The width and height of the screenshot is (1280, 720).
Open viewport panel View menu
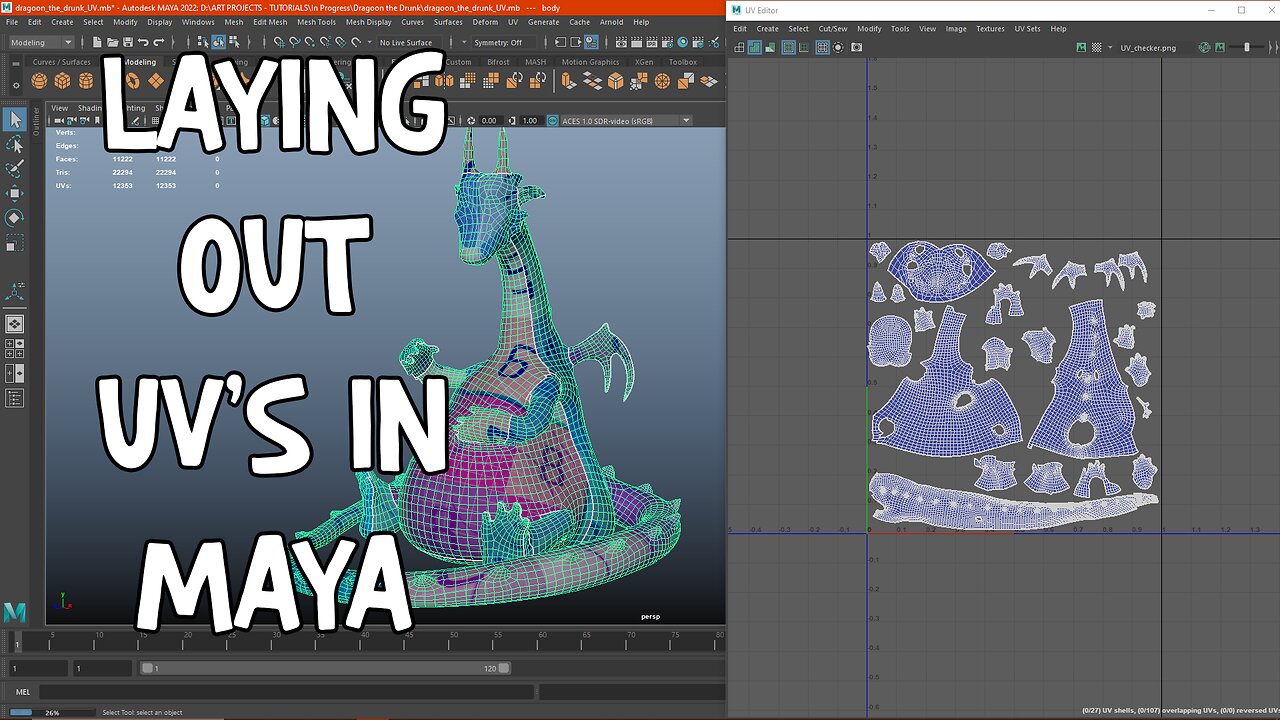coord(60,108)
